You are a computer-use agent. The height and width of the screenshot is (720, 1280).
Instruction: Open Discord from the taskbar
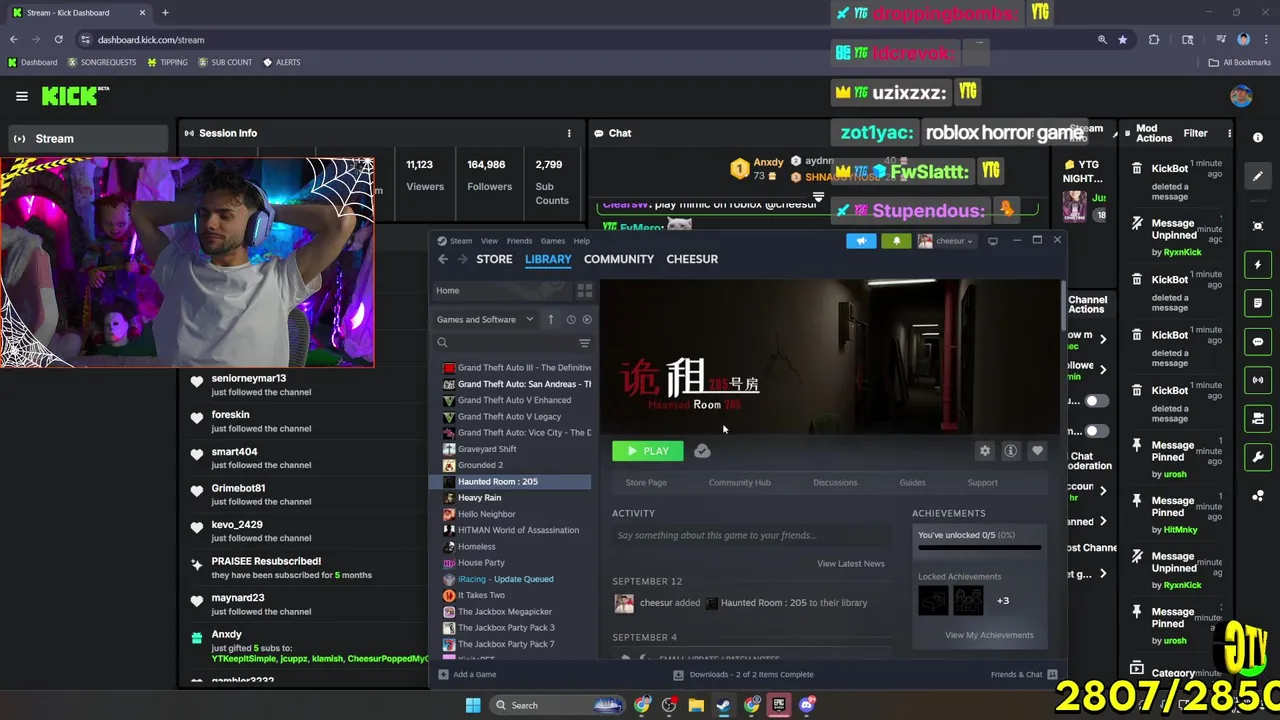click(807, 705)
